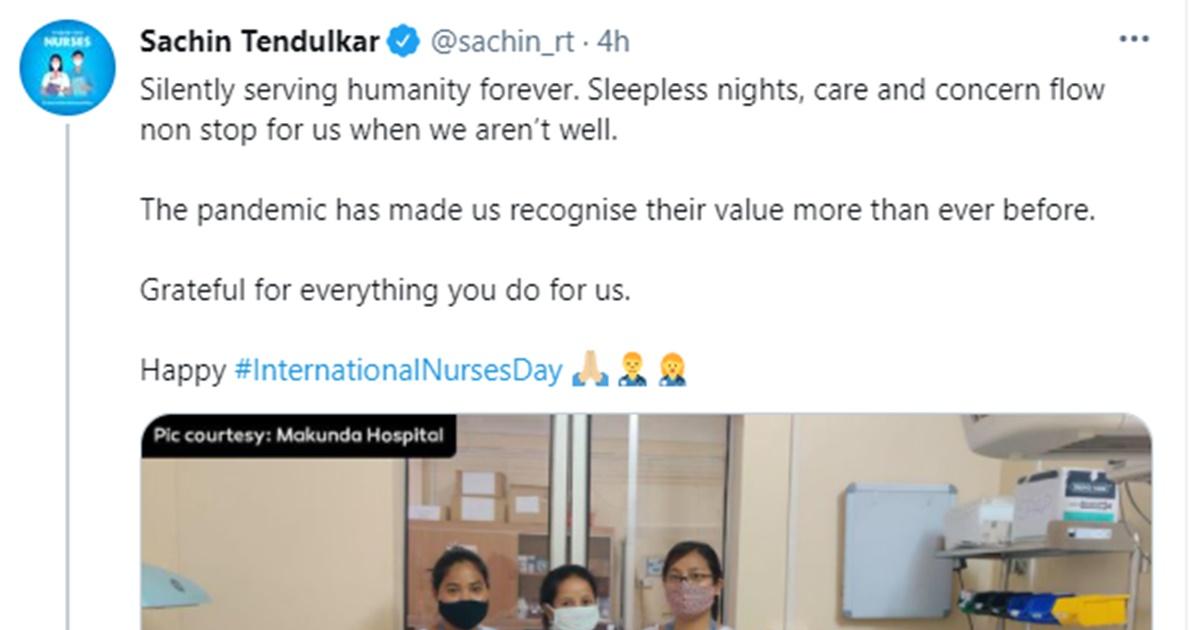Click the whiteboard in the photo
The height and width of the screenshot is (630, 1200).
[899, 550]
